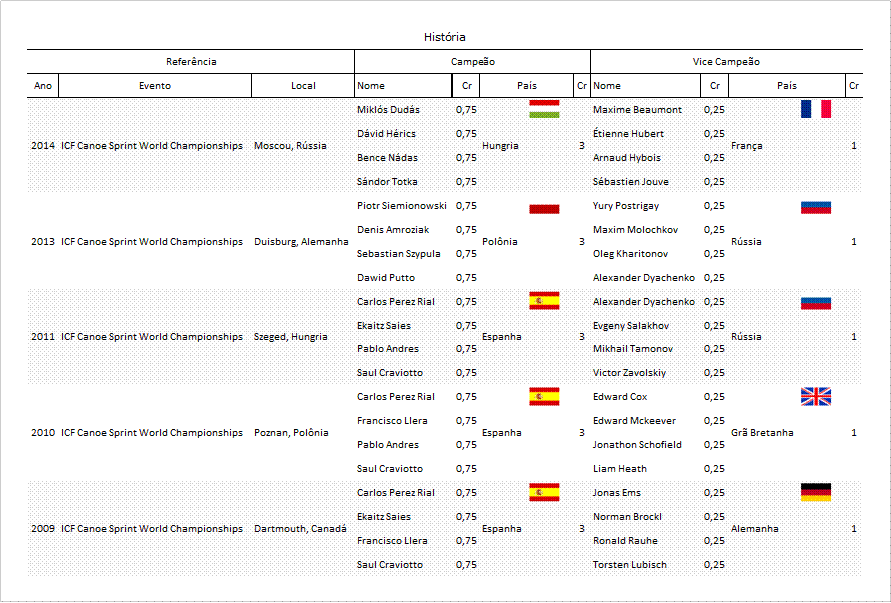The width and height of the screenshot is (891, 603).
Task: Select the 2010 year cell
Action: tap(43, 433)
